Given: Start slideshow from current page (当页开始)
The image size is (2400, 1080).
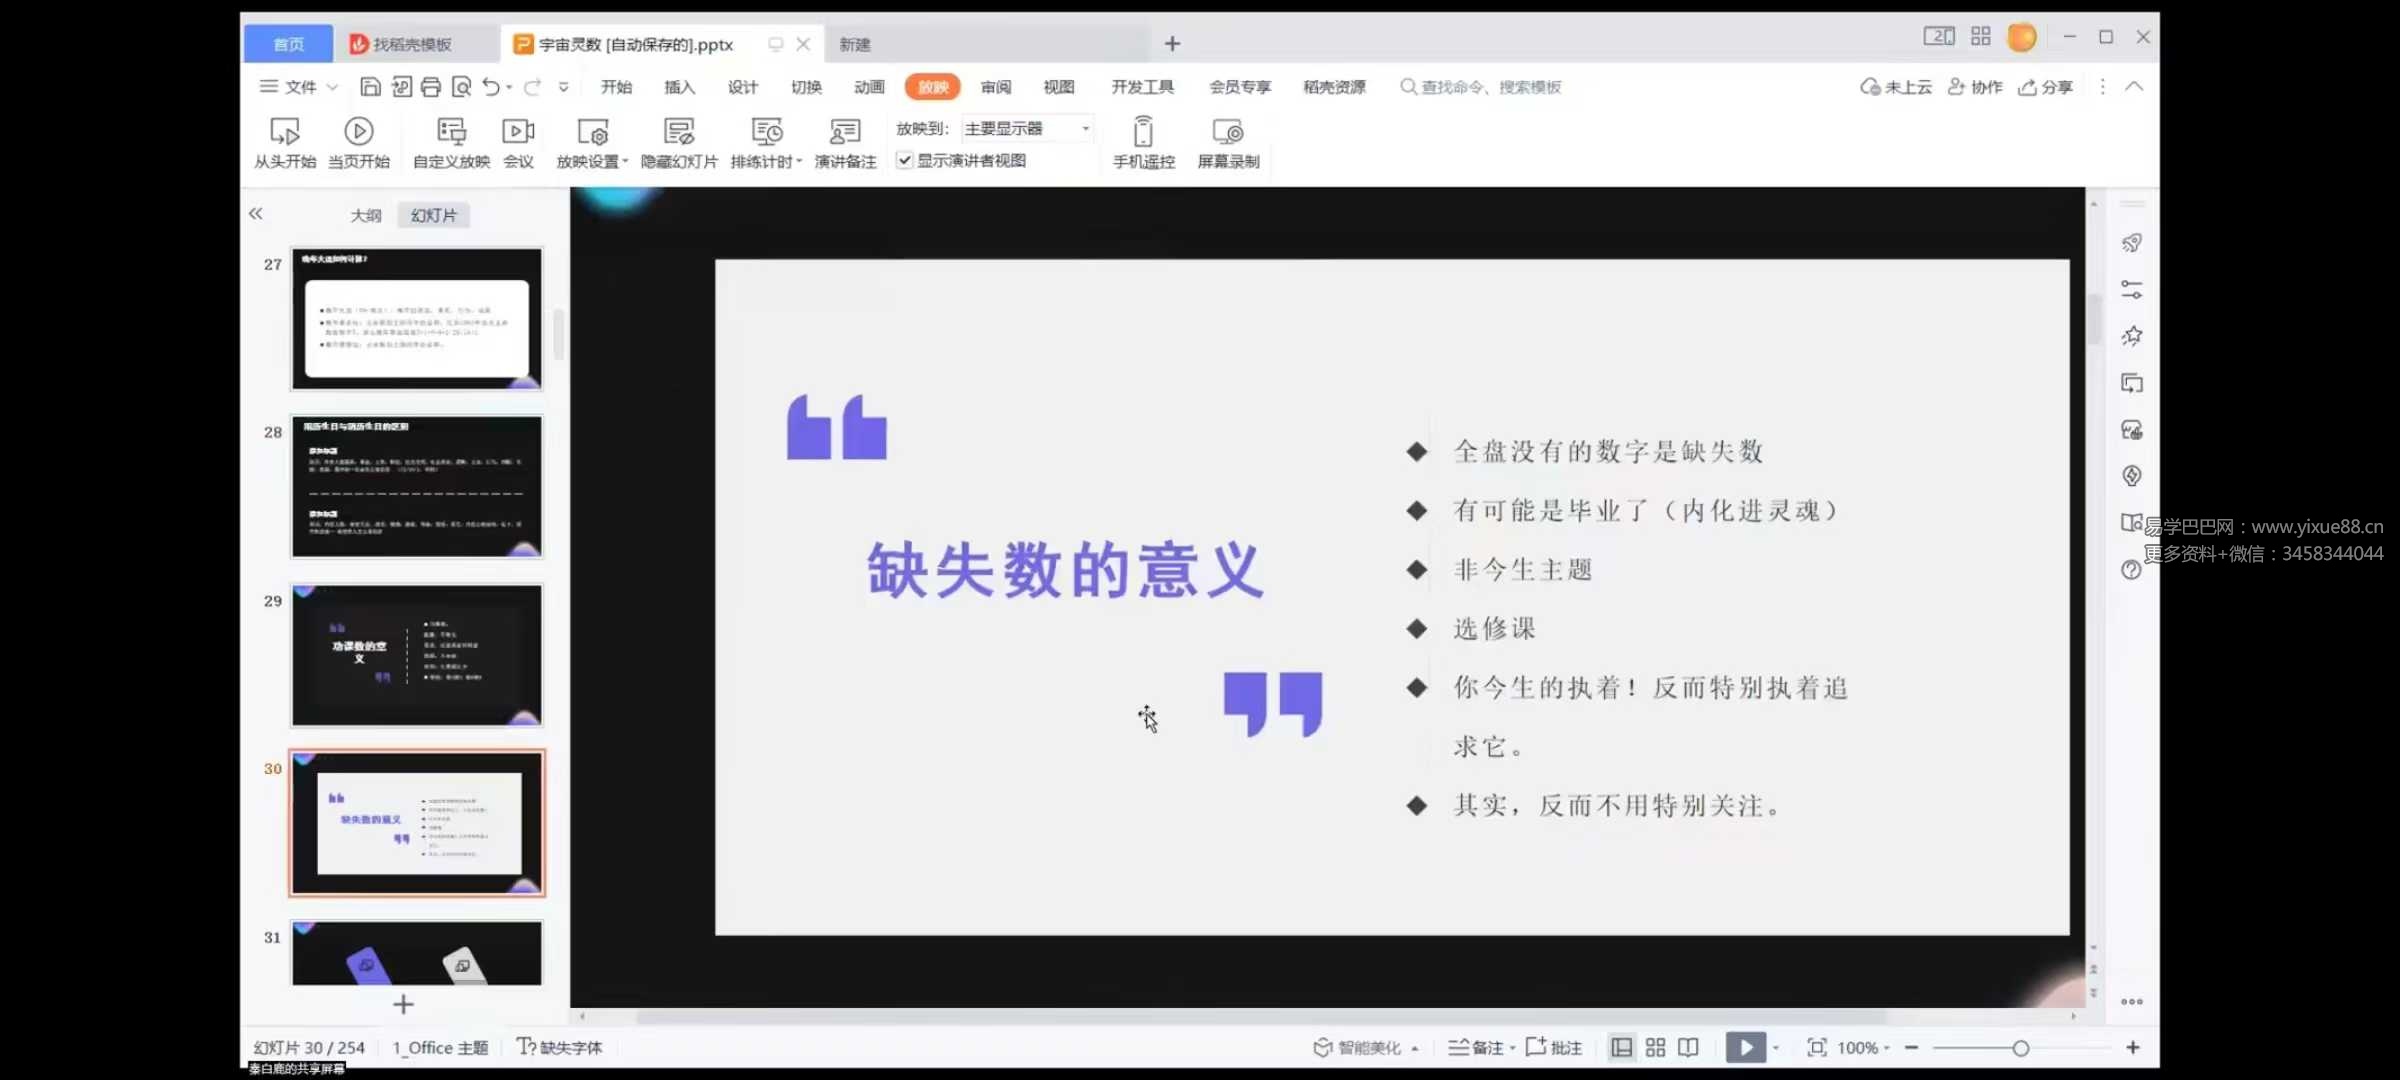Looking at the screenshot, I should (358, 132).
